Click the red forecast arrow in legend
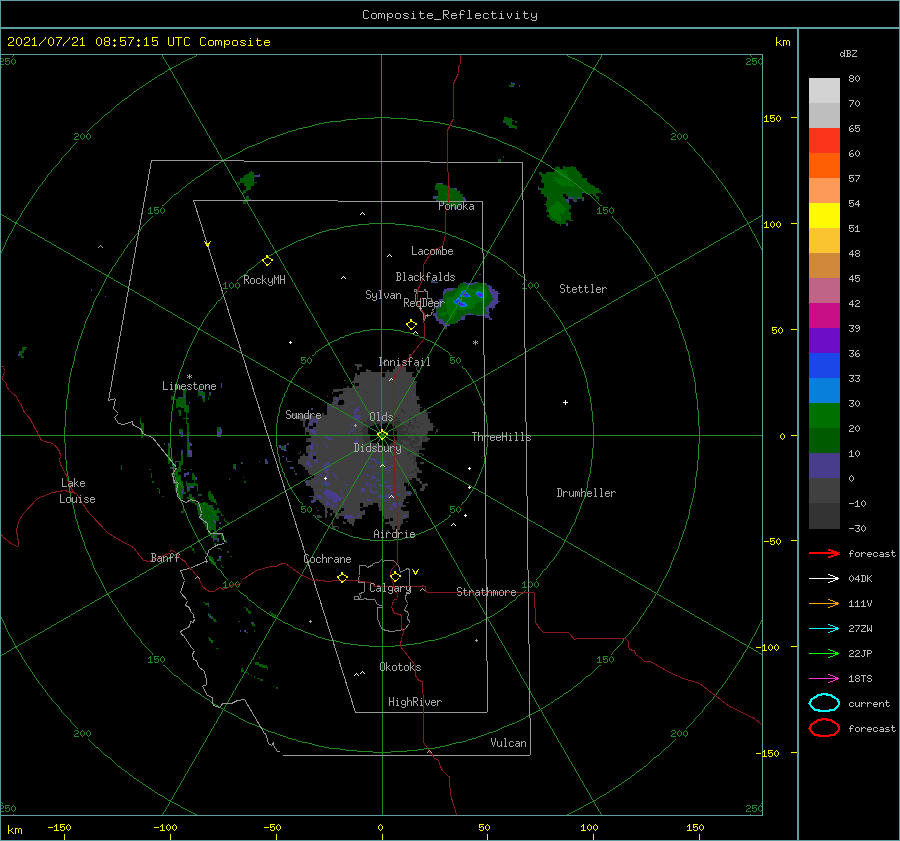 point(824,553)
